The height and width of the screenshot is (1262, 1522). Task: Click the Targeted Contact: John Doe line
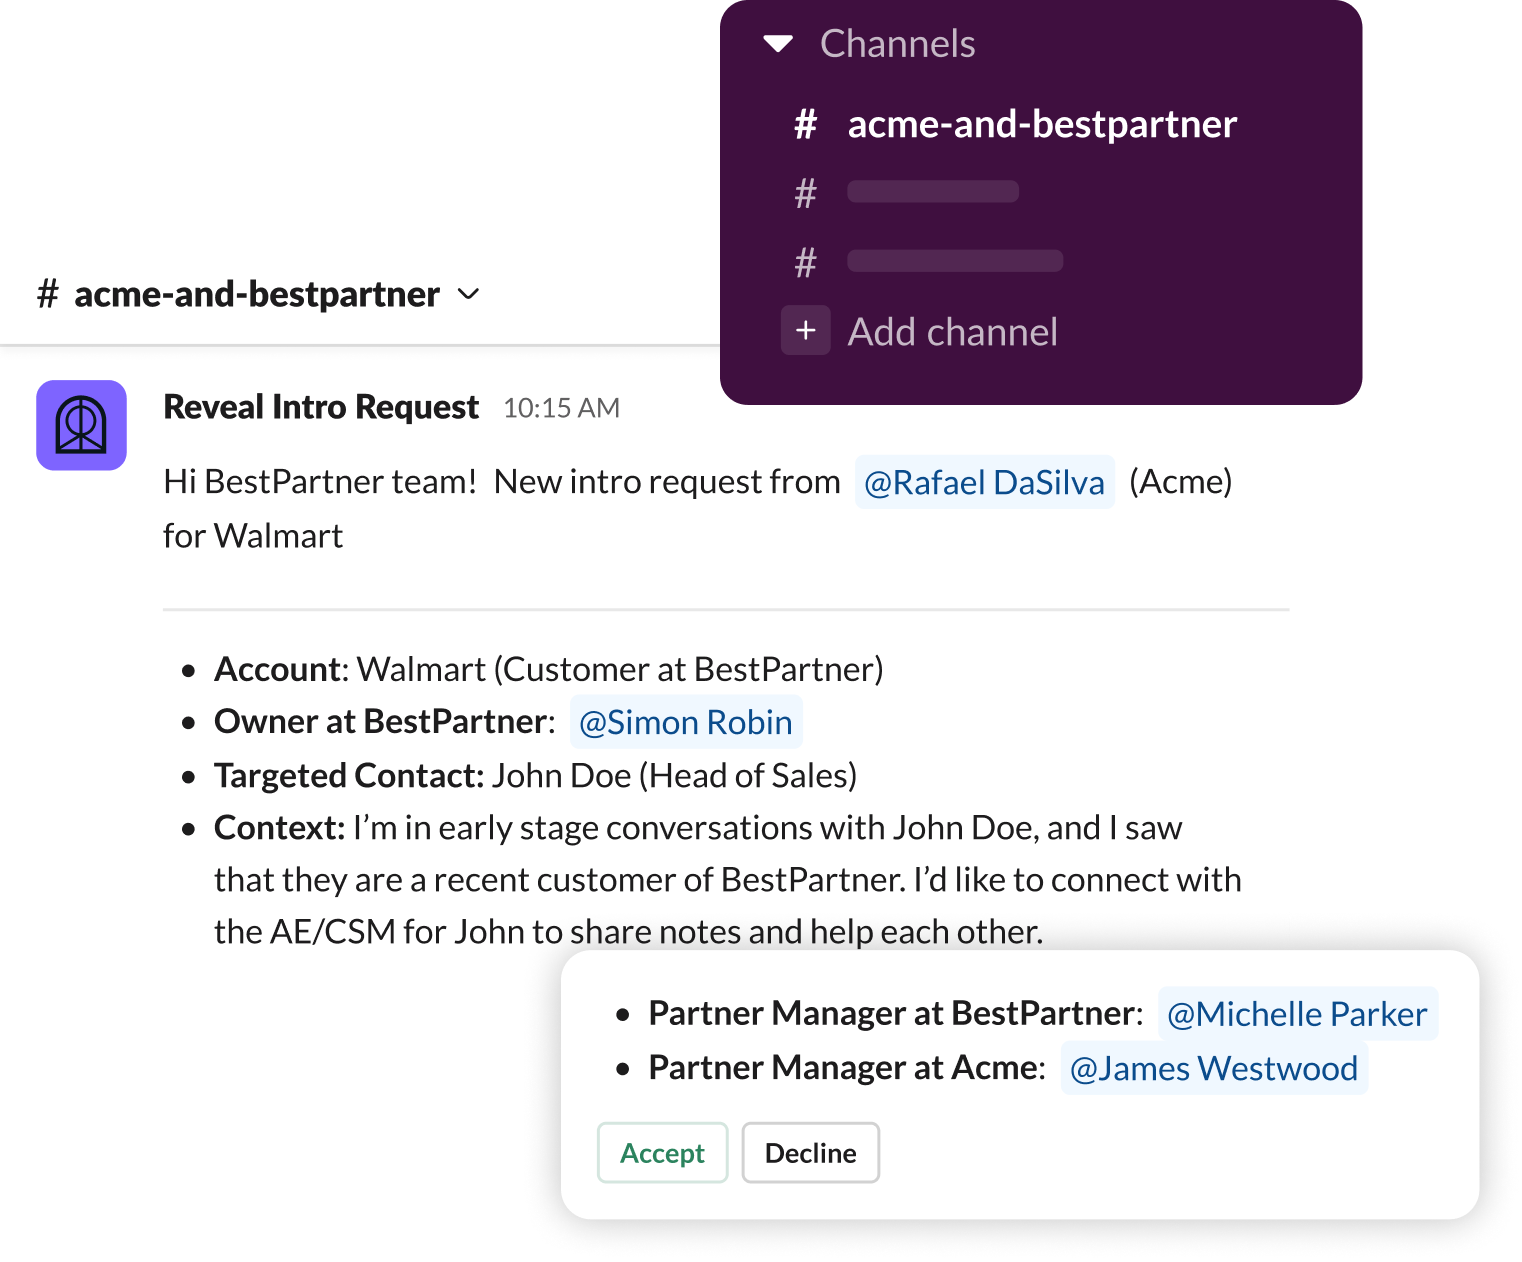coord(536,775)
